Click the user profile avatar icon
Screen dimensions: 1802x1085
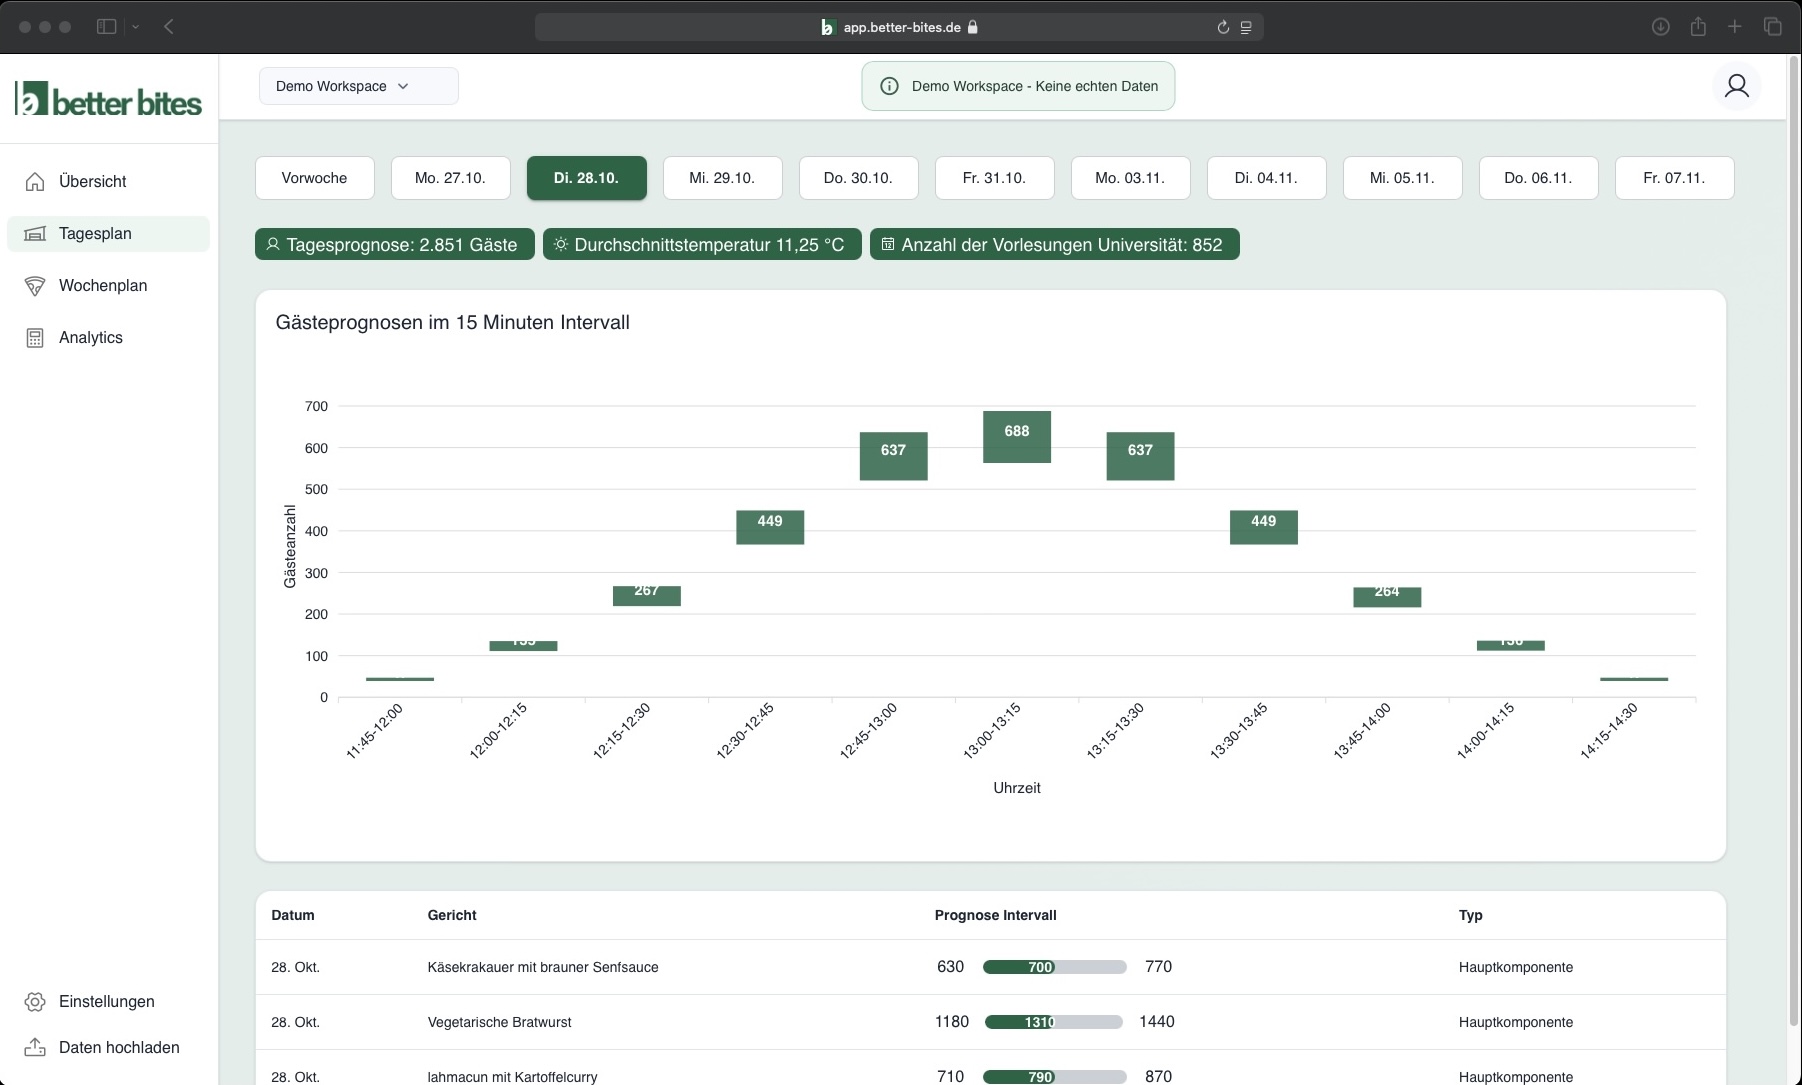point(1737,86)
